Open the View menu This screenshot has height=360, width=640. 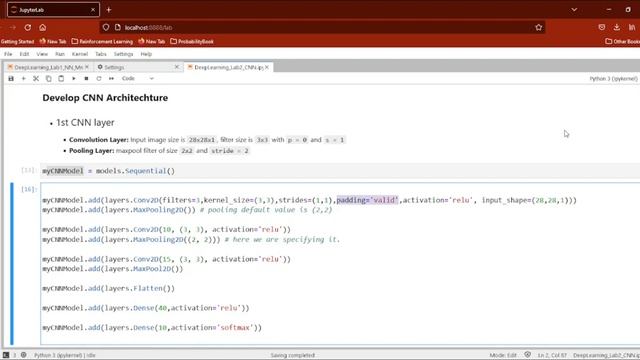tap(42, 54)
